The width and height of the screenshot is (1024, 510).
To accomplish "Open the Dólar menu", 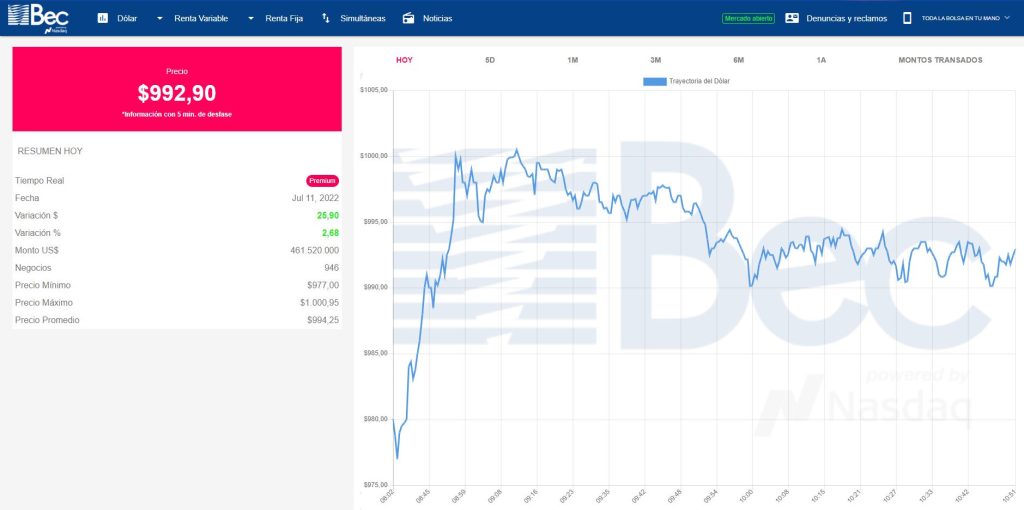I will click(127, 18).
